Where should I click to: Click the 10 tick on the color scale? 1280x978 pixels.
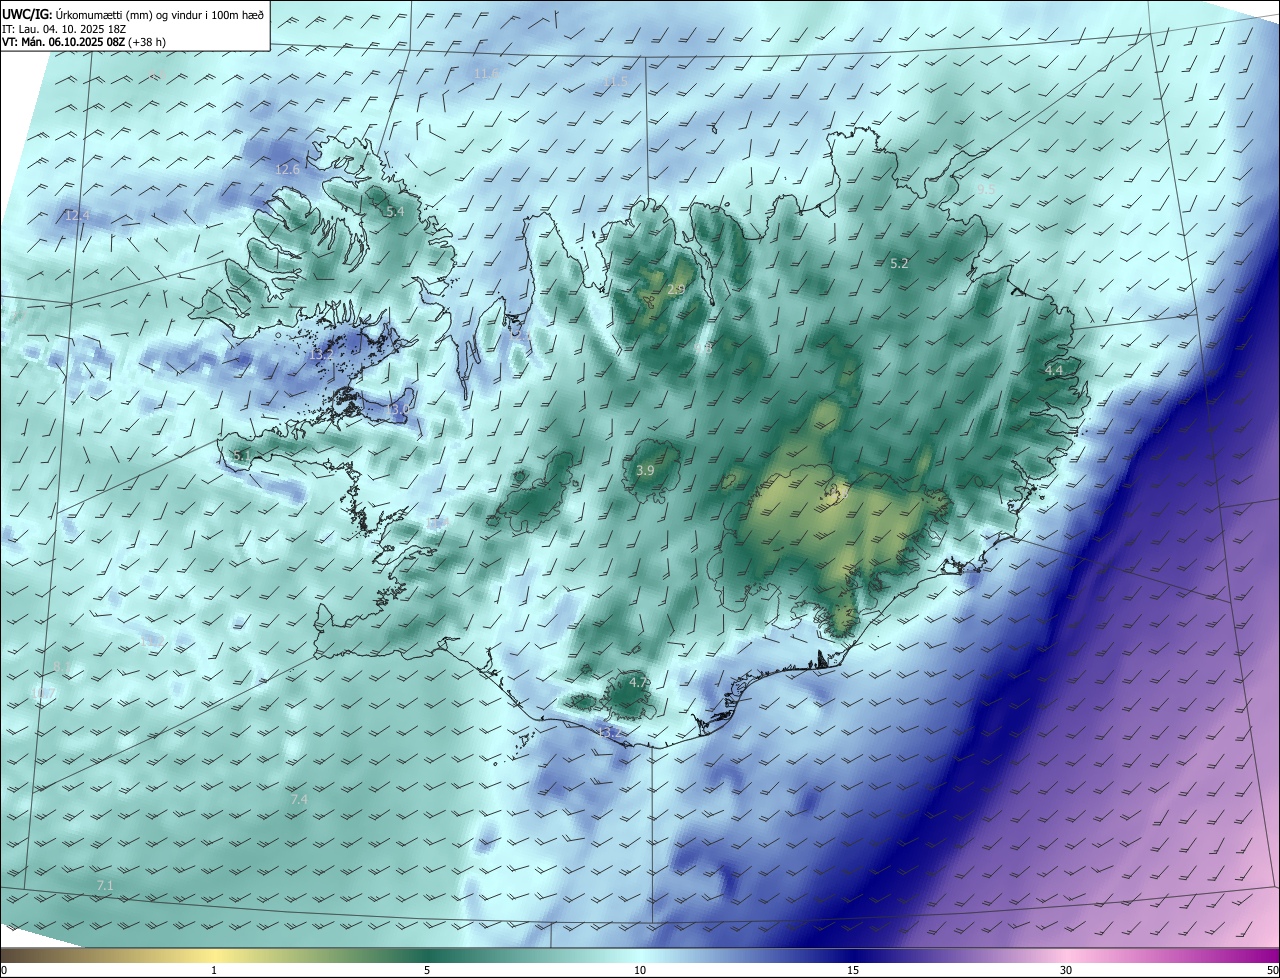pos(640,970)
